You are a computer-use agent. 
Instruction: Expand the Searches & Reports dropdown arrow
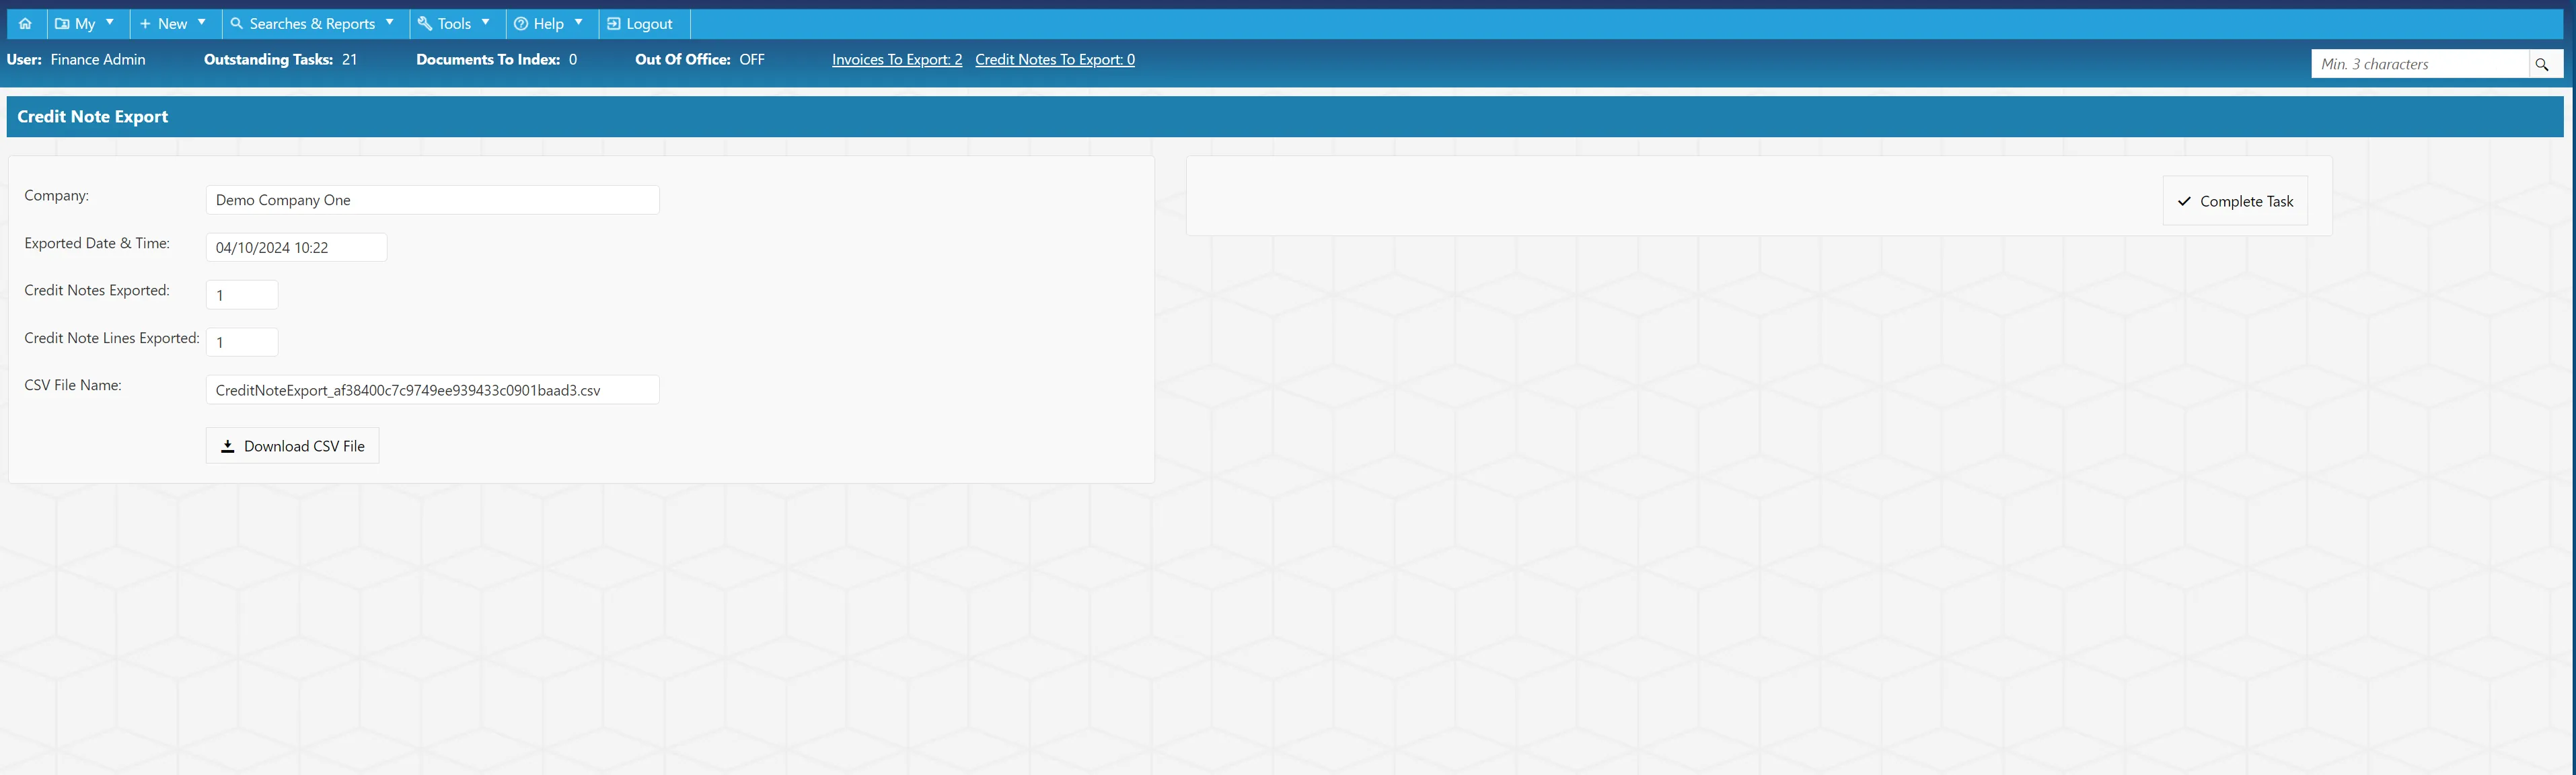click(390, 22)
